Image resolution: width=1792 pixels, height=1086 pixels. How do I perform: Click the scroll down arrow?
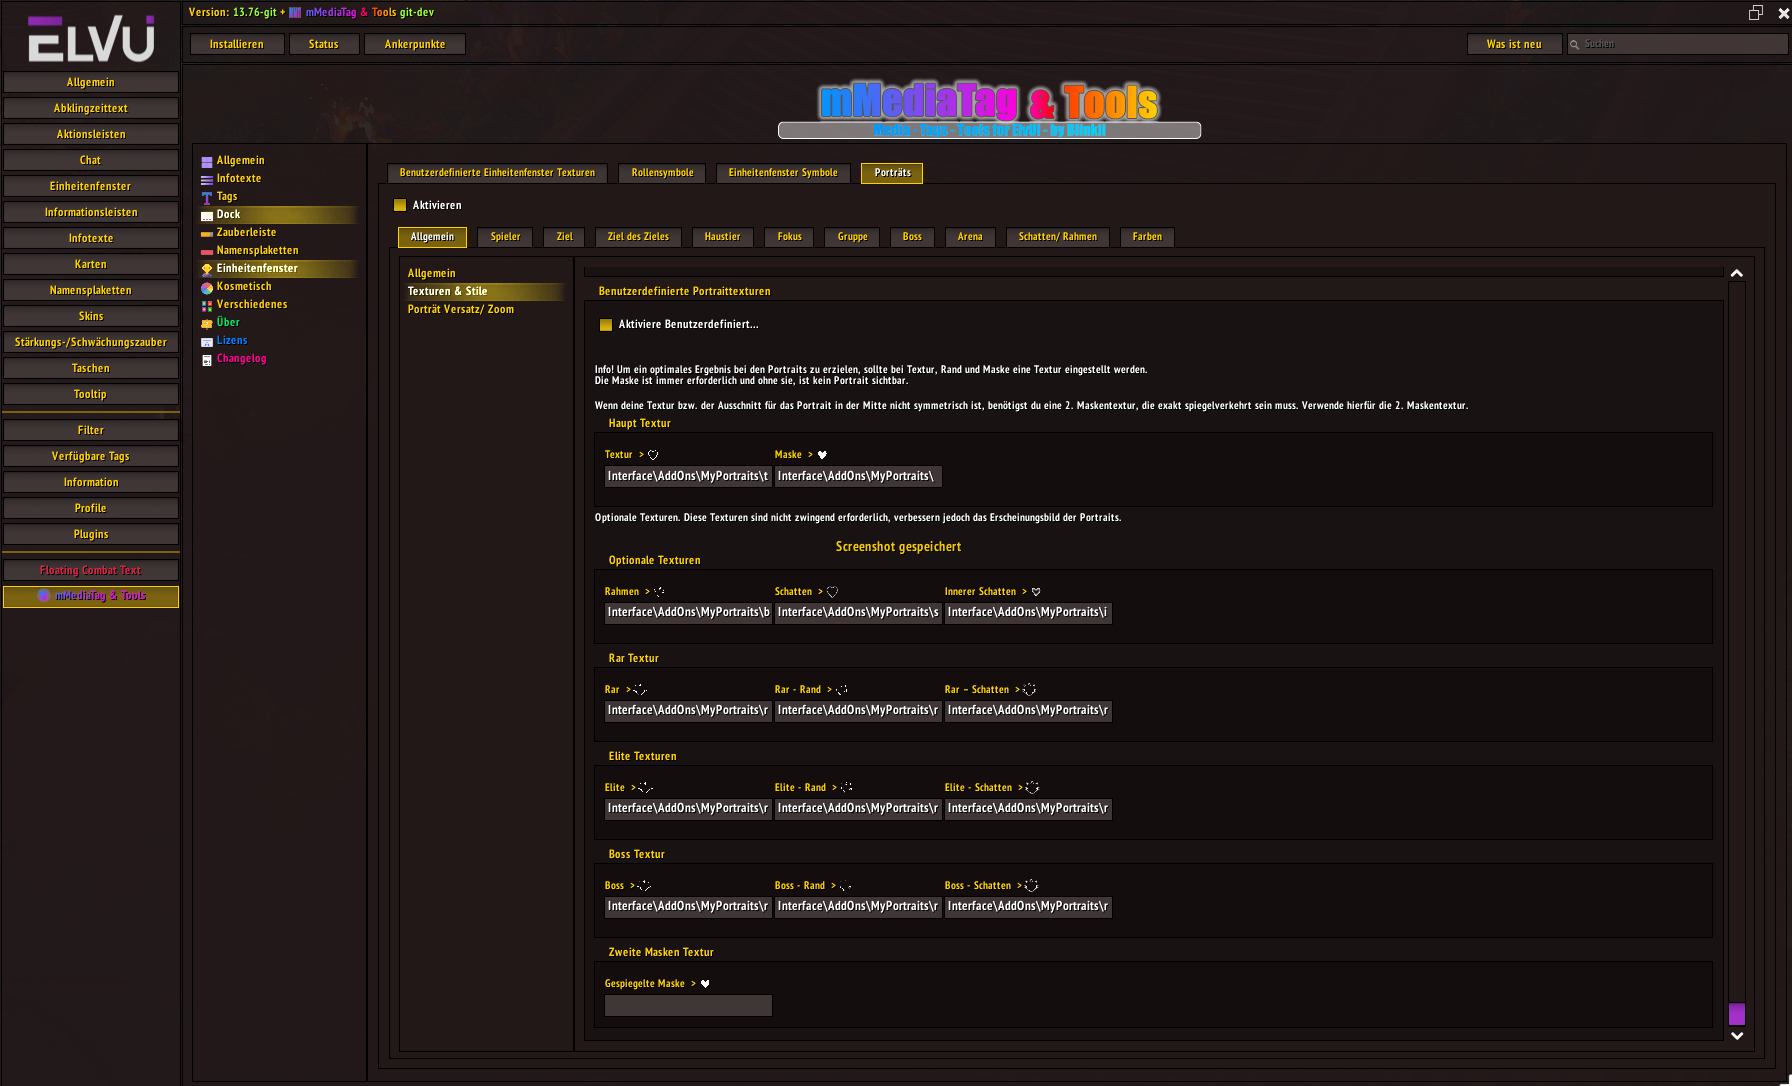[1737, 1036]
